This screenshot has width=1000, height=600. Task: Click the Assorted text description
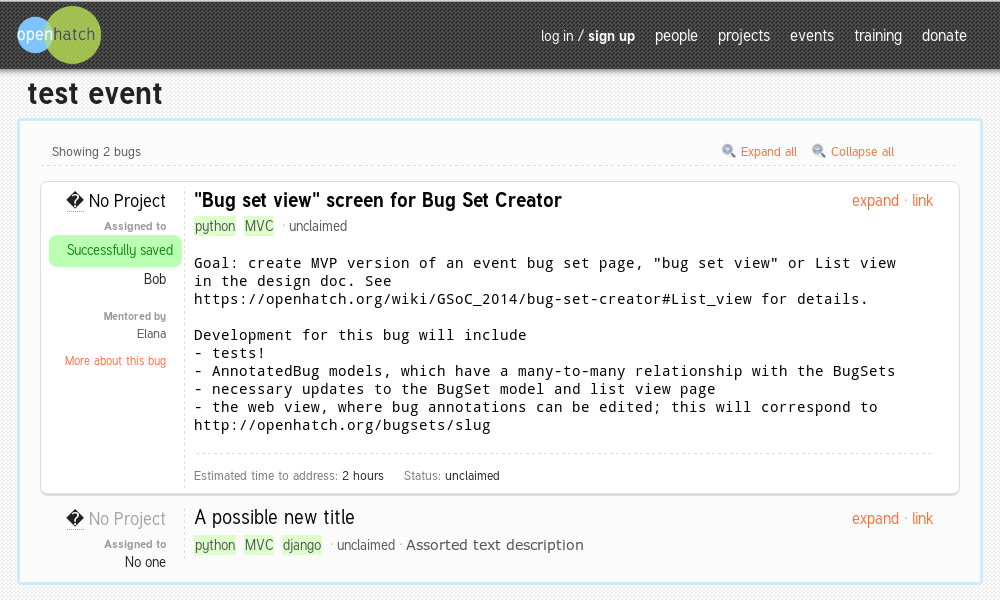[495, 545]
